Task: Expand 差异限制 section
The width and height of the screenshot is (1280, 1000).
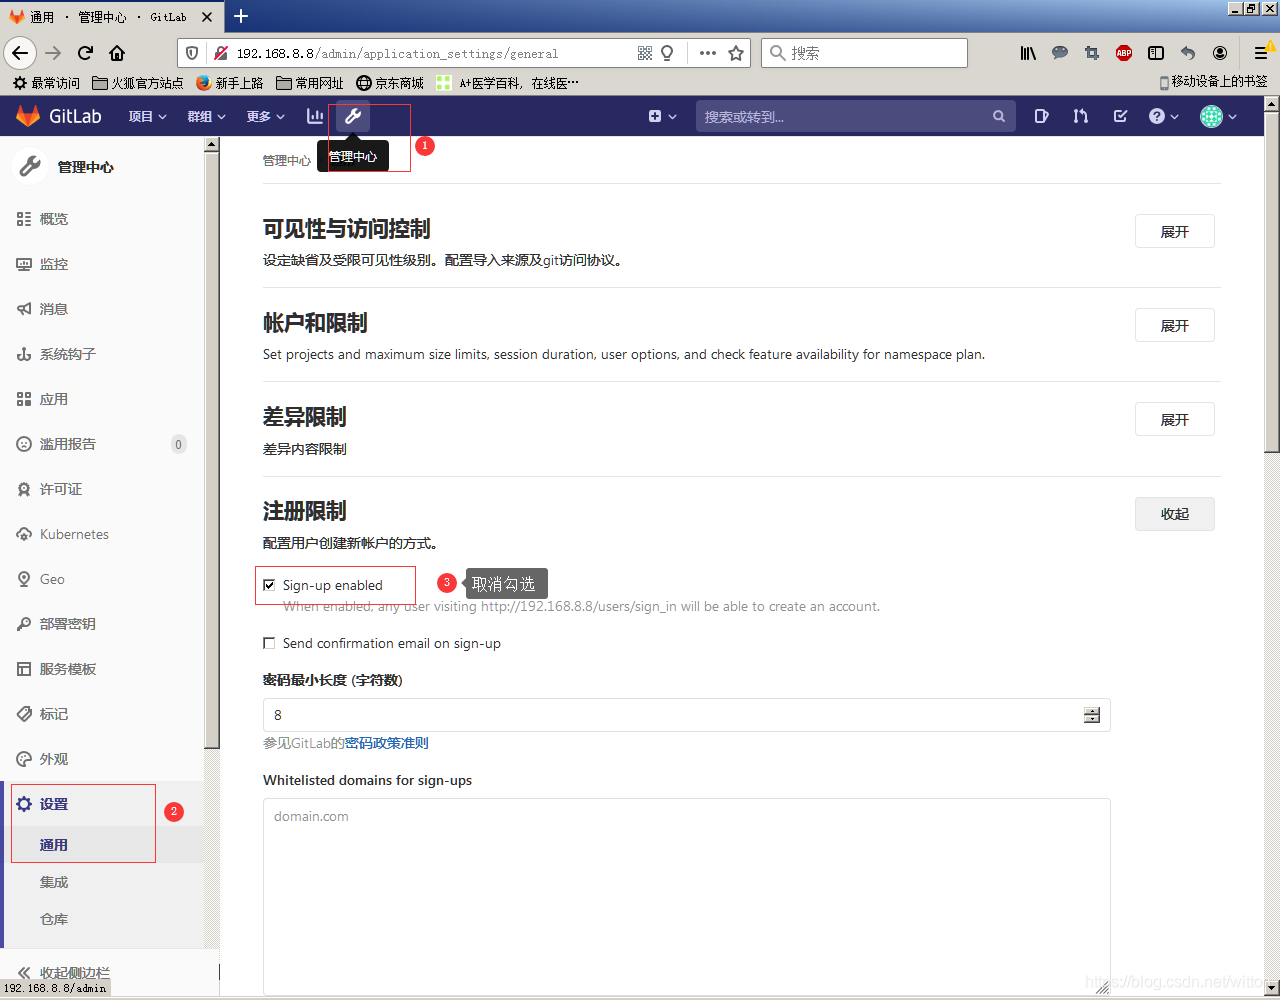Action: pyautogui.click(x=1175, y=419)
